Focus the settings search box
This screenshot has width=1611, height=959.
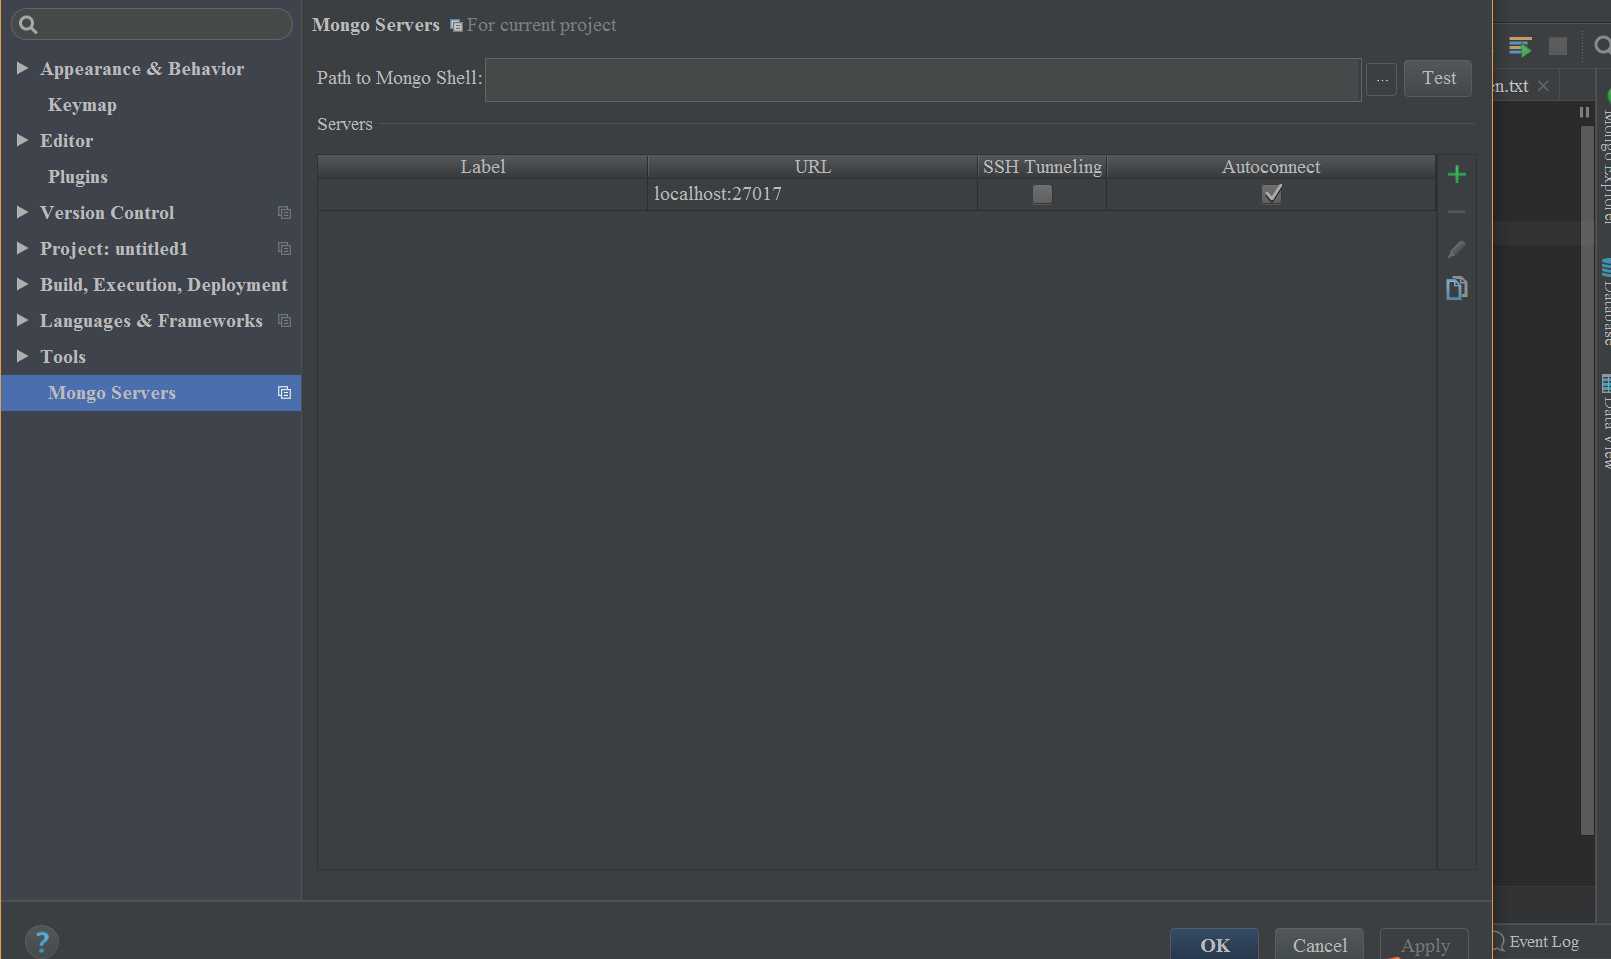coord(152,24)
